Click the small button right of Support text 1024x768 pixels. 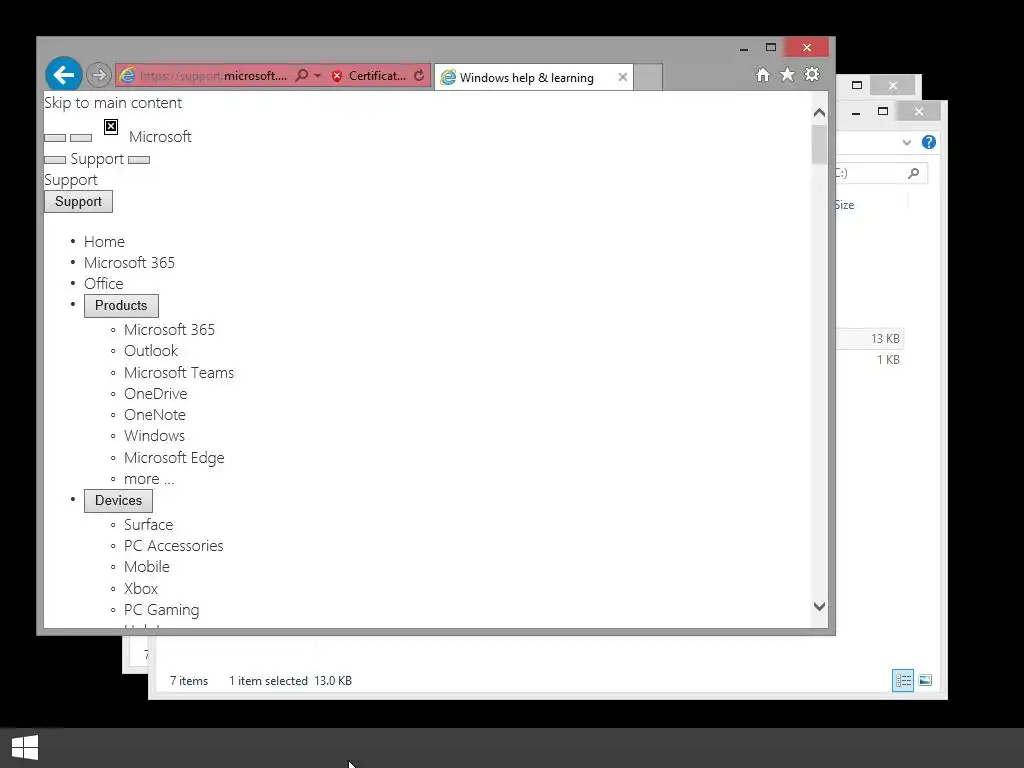click(139, 160)
